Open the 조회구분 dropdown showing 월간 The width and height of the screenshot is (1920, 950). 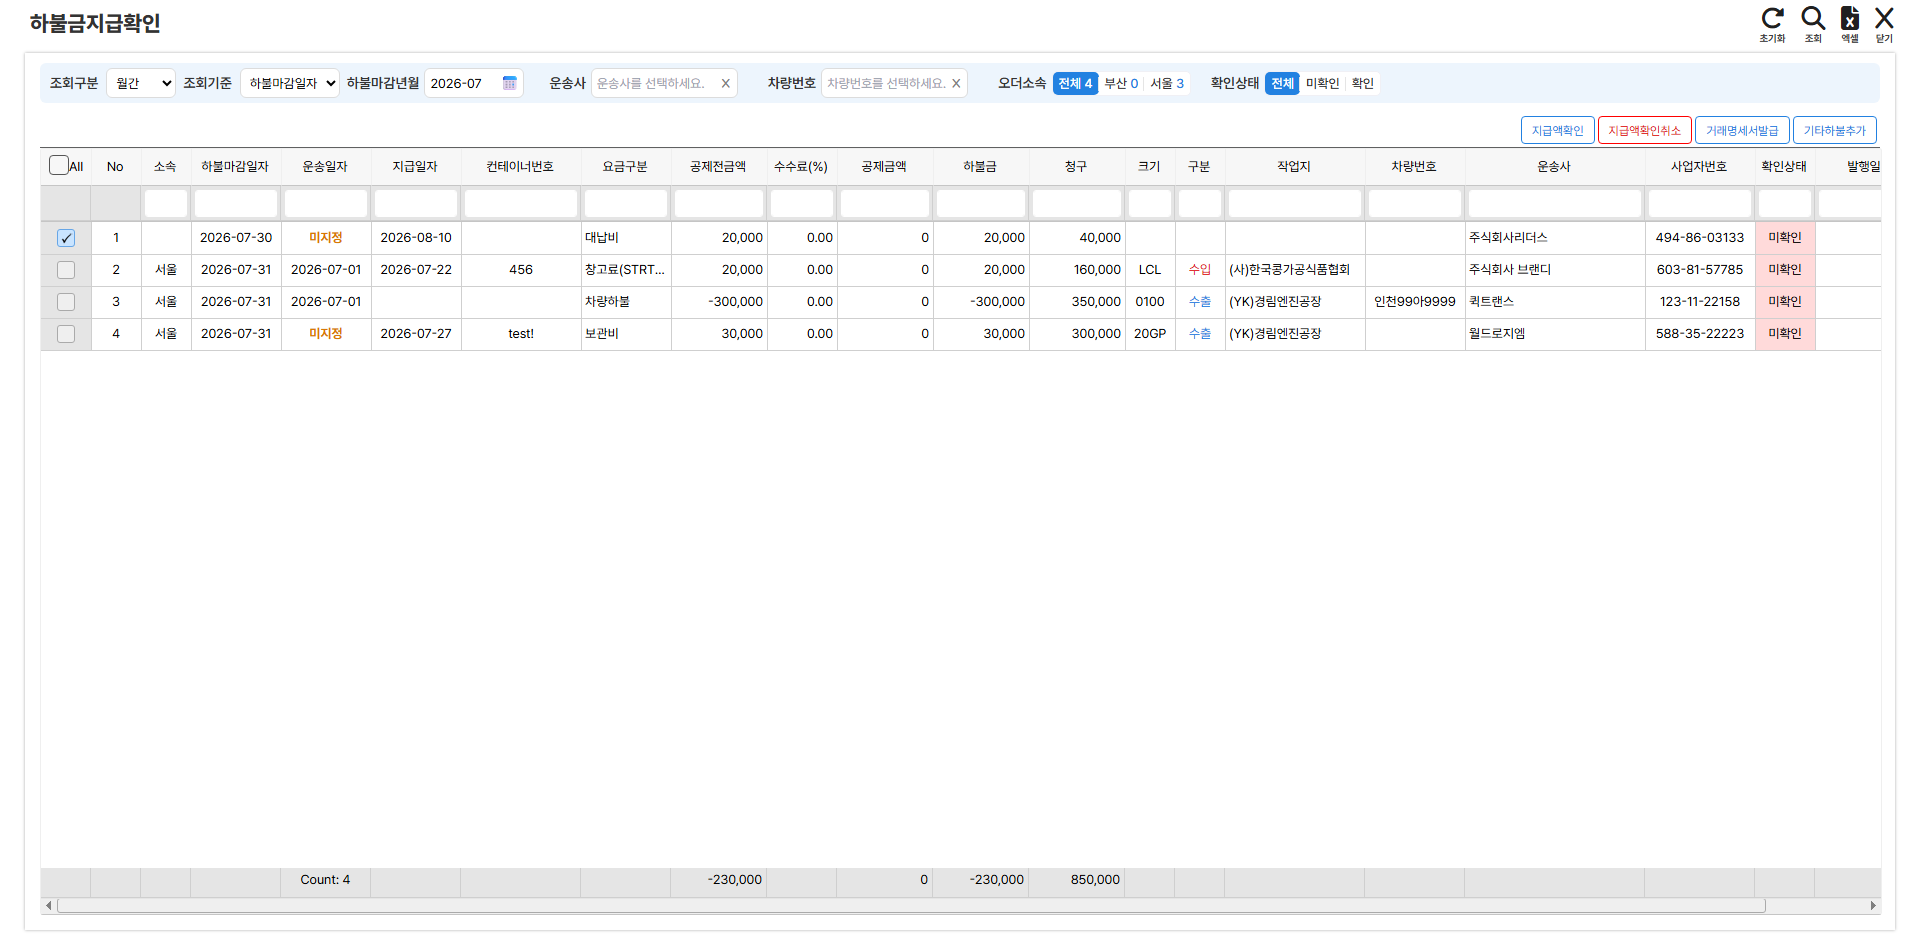click(141, 83)
